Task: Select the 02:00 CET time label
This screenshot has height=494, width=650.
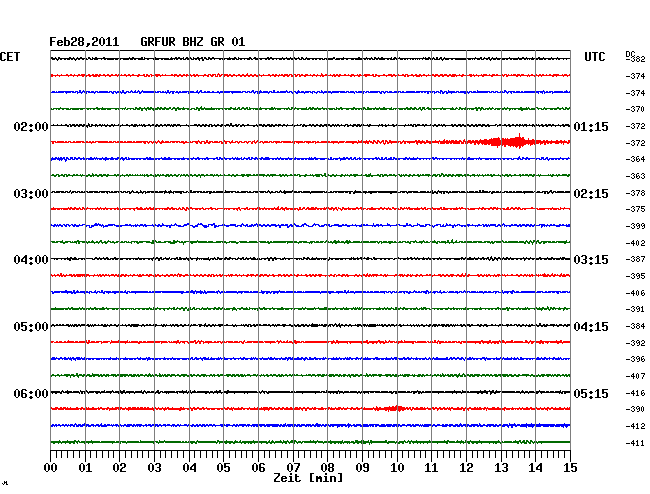Action: coord(31,126)
